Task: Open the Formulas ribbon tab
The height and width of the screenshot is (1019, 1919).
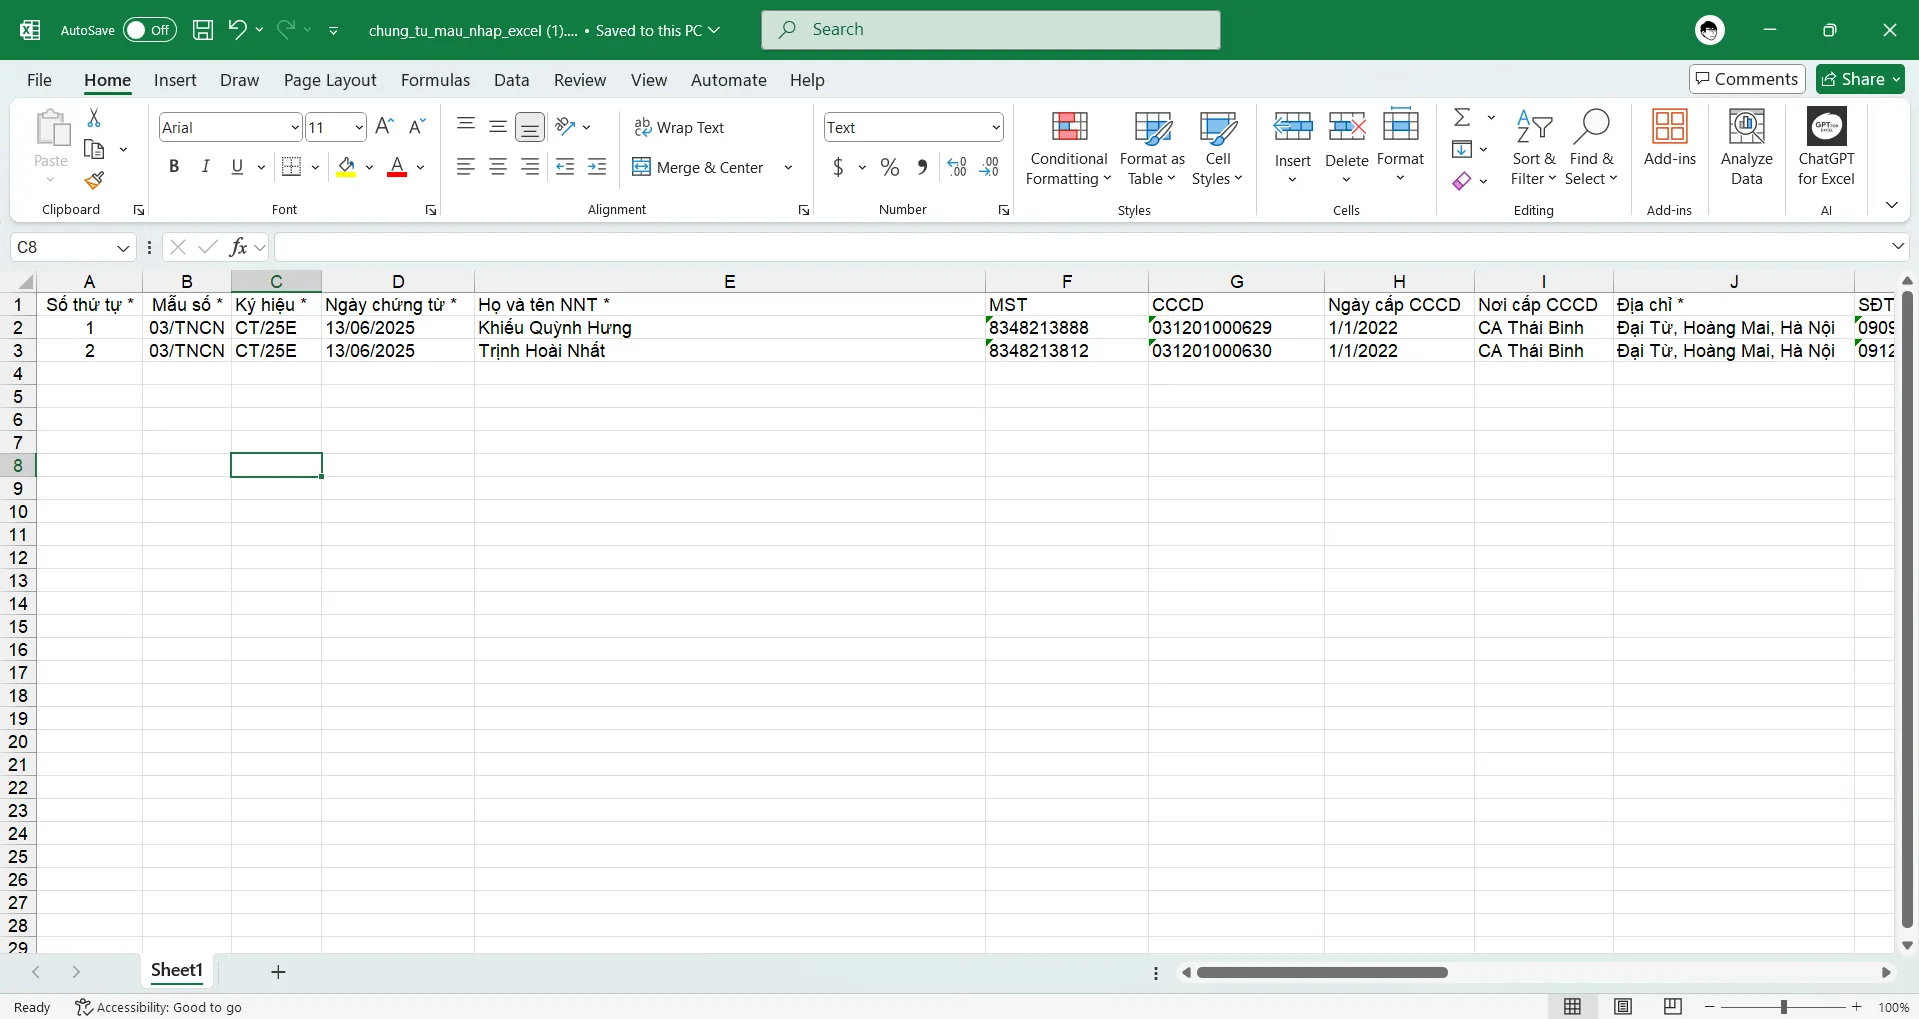Action: point(435,80)
